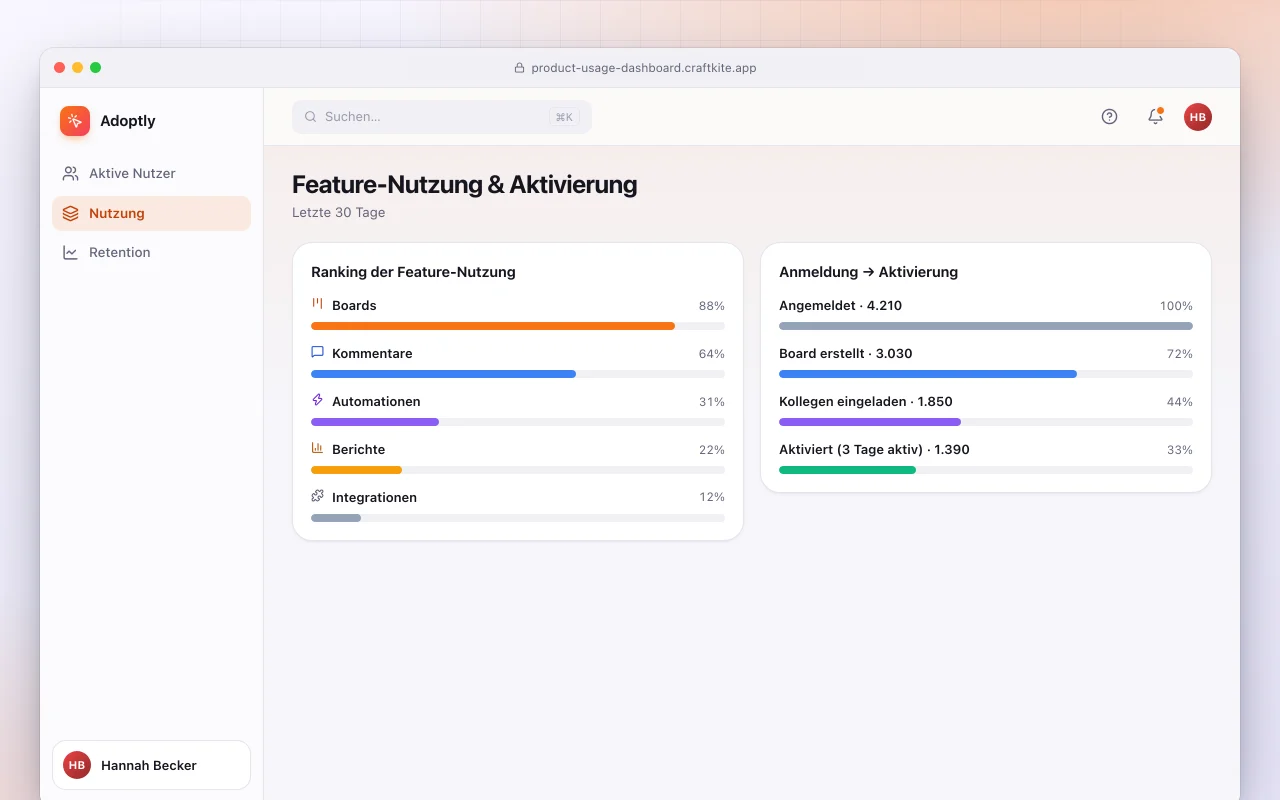Focus the Suchen search field
Viewport: 1280px width, 800px height.
pyautogui.click(x=442, y=117)
